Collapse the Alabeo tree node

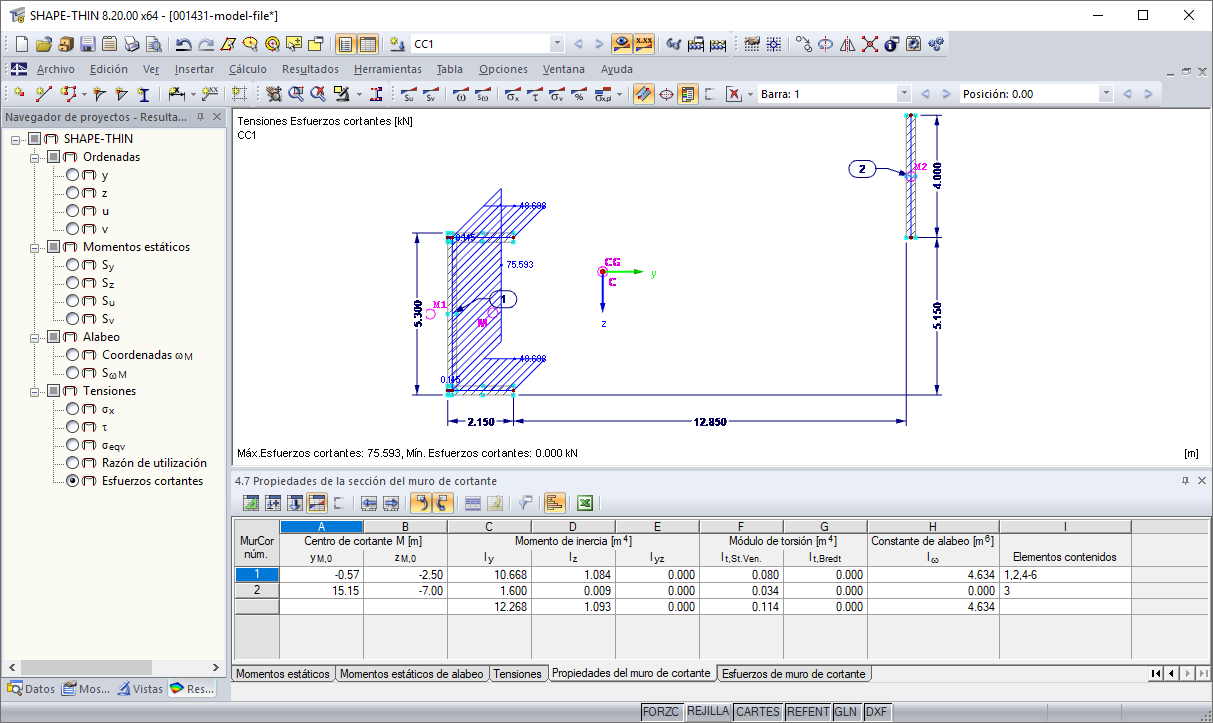click(36, 337)
